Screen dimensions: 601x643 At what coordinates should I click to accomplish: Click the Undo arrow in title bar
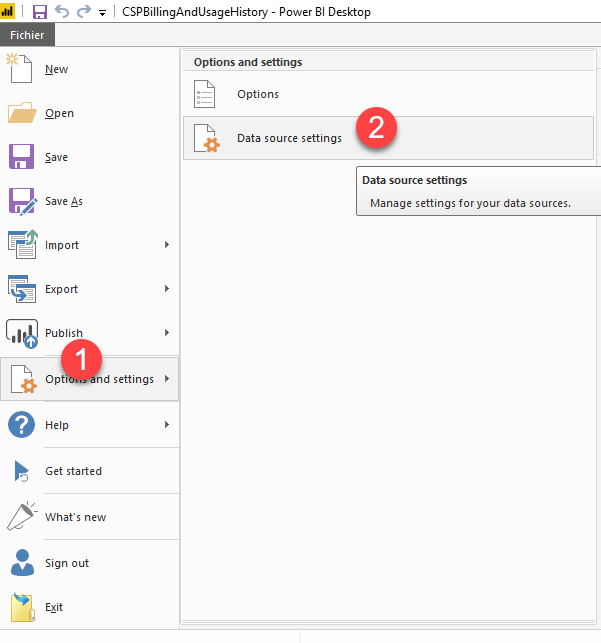click(62, 11)
